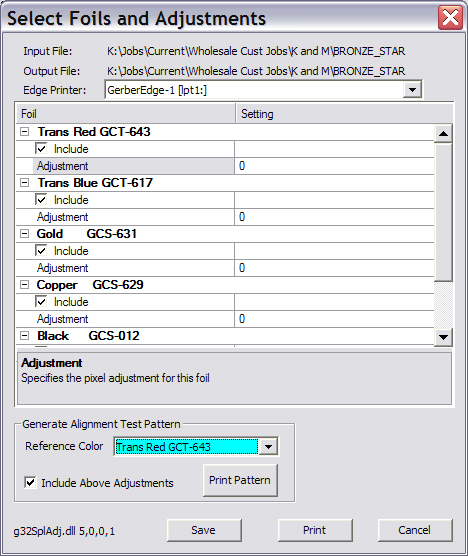Cancel the foil adjustments dialog
The height and width of the screenshot is (556, 468).
[x=415, y=530]
